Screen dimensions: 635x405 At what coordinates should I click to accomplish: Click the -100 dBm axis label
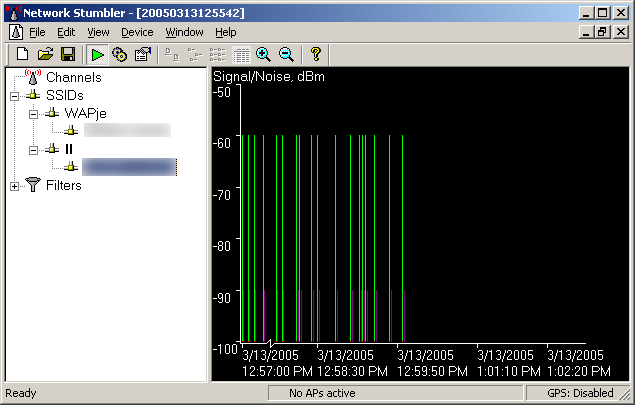(x=225, y=349)
